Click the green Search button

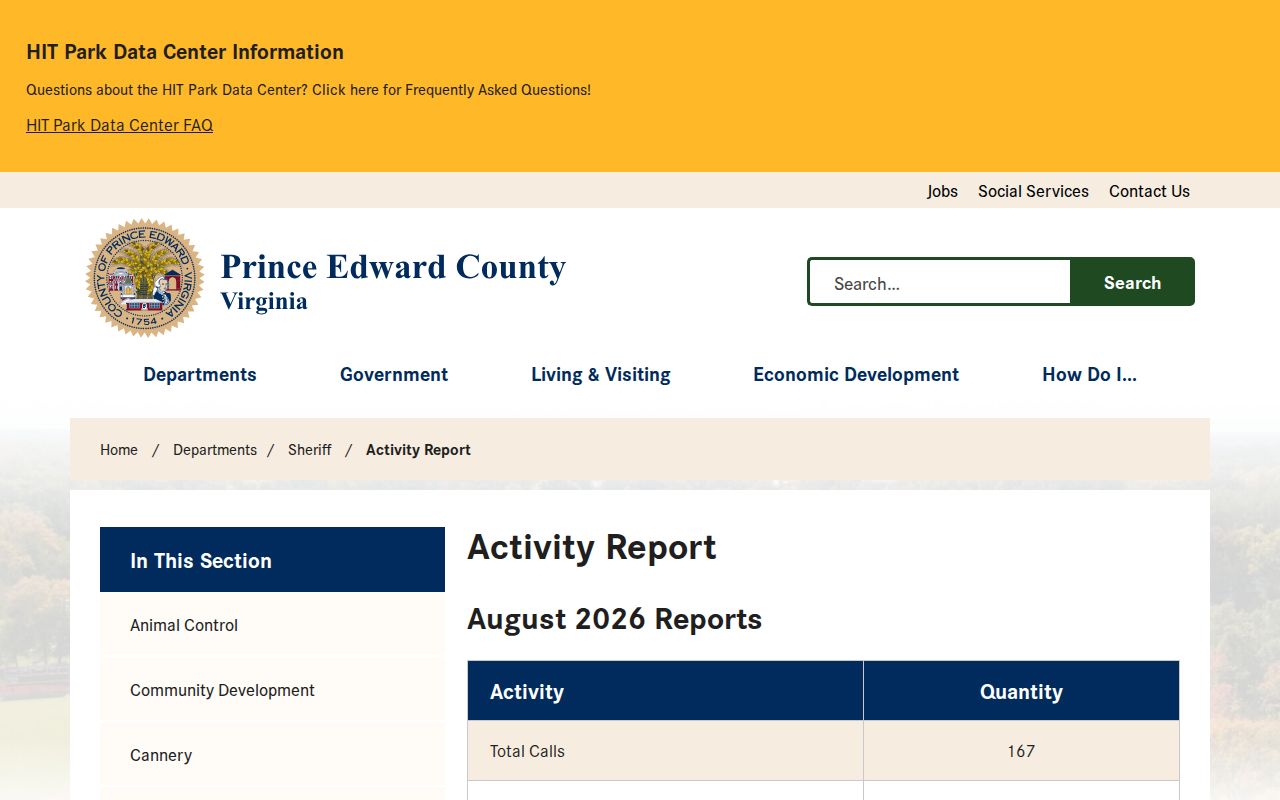point(1132,283)
